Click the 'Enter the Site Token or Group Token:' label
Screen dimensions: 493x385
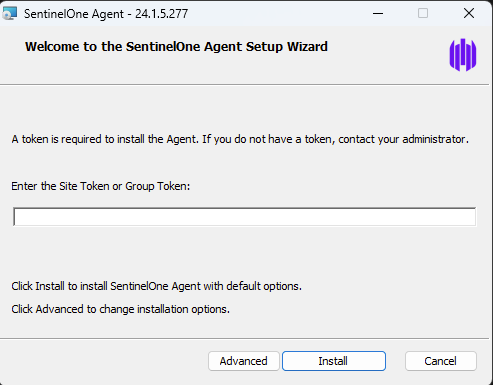(101, 186)
